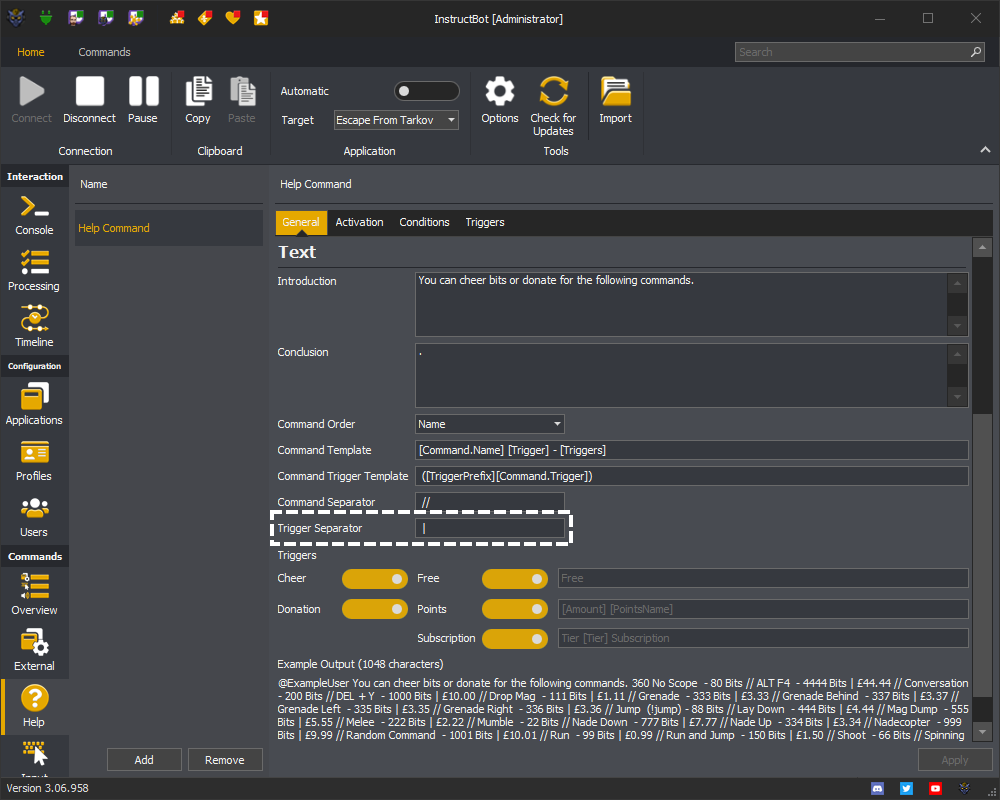Switch to the Home ribbon tab

tap(31, 52)
